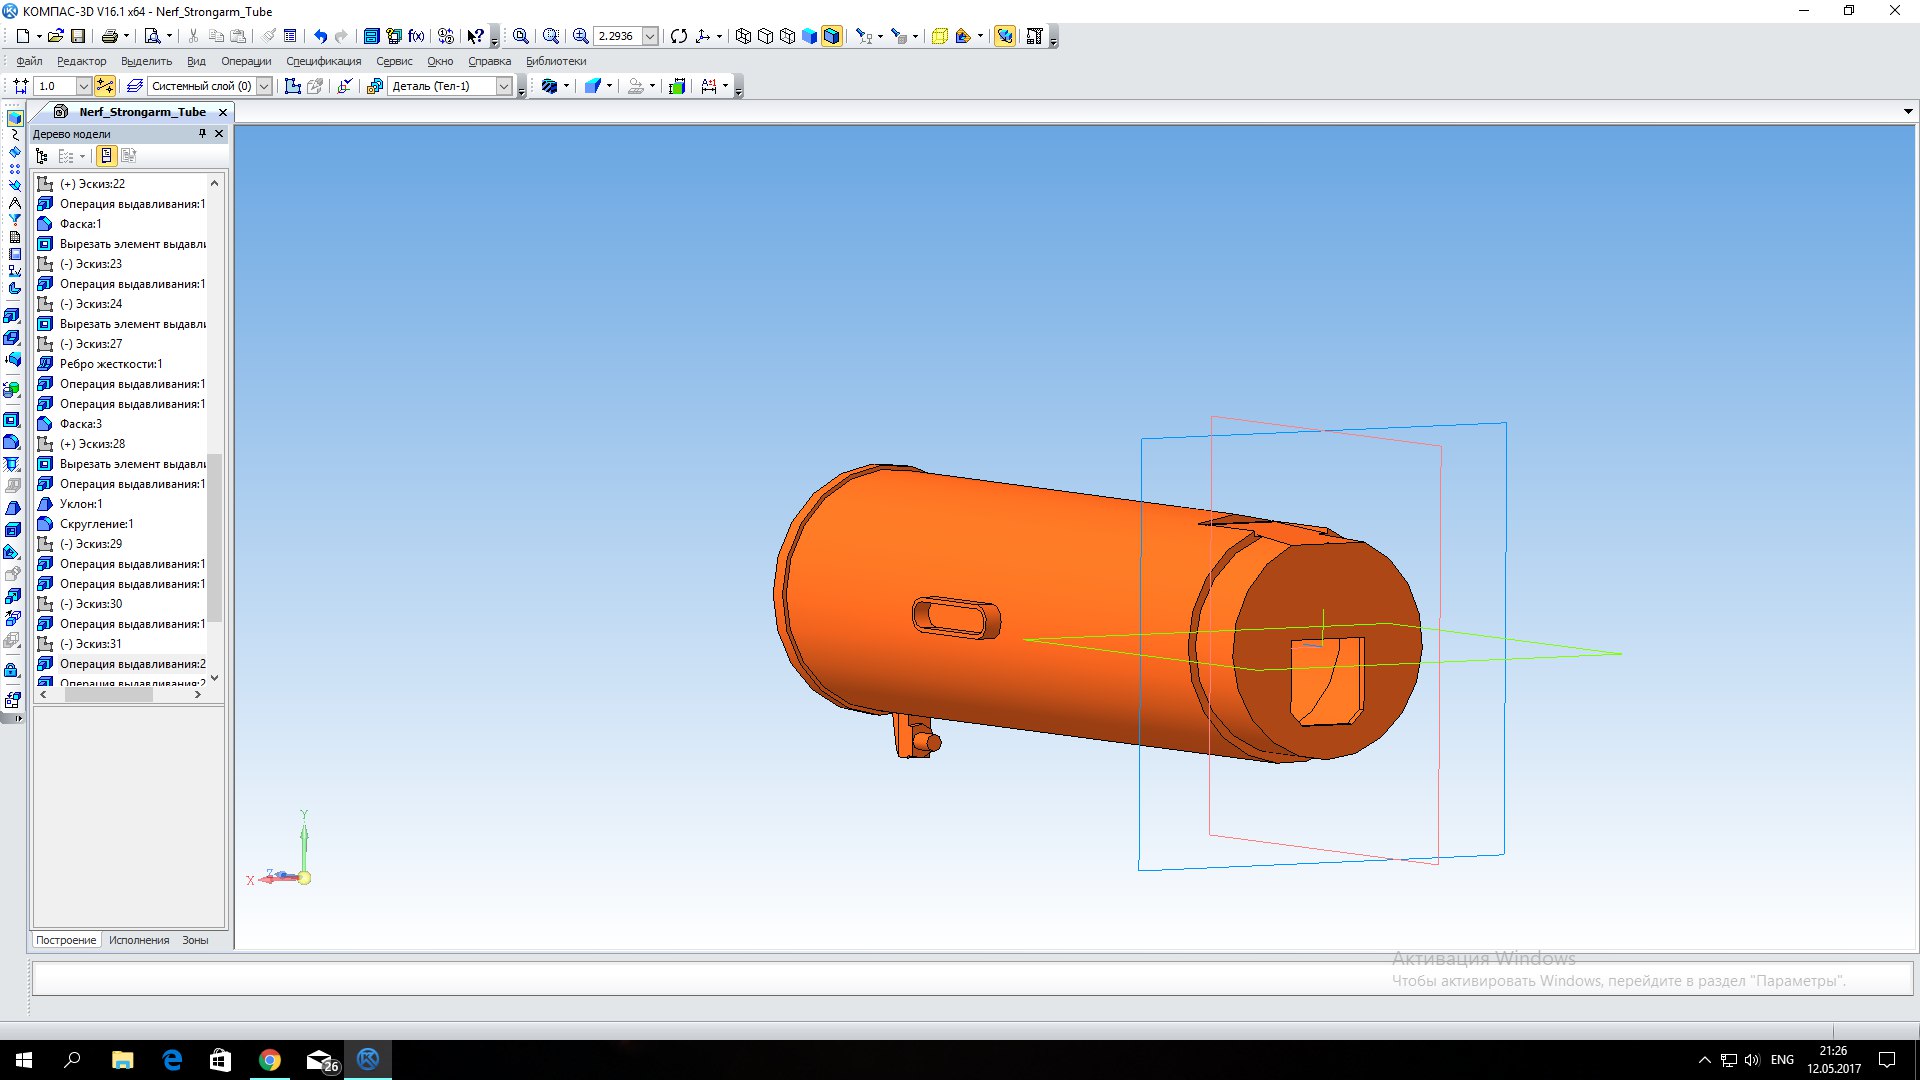Create a new document with the New icon
Screen dimensions: 1920x1080
[22, 36]
